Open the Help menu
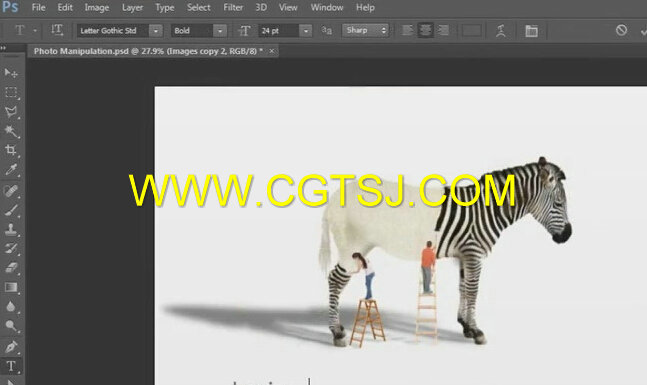This screenshot has height=385, width=647. pyautogui.click(x=365, y=7)
